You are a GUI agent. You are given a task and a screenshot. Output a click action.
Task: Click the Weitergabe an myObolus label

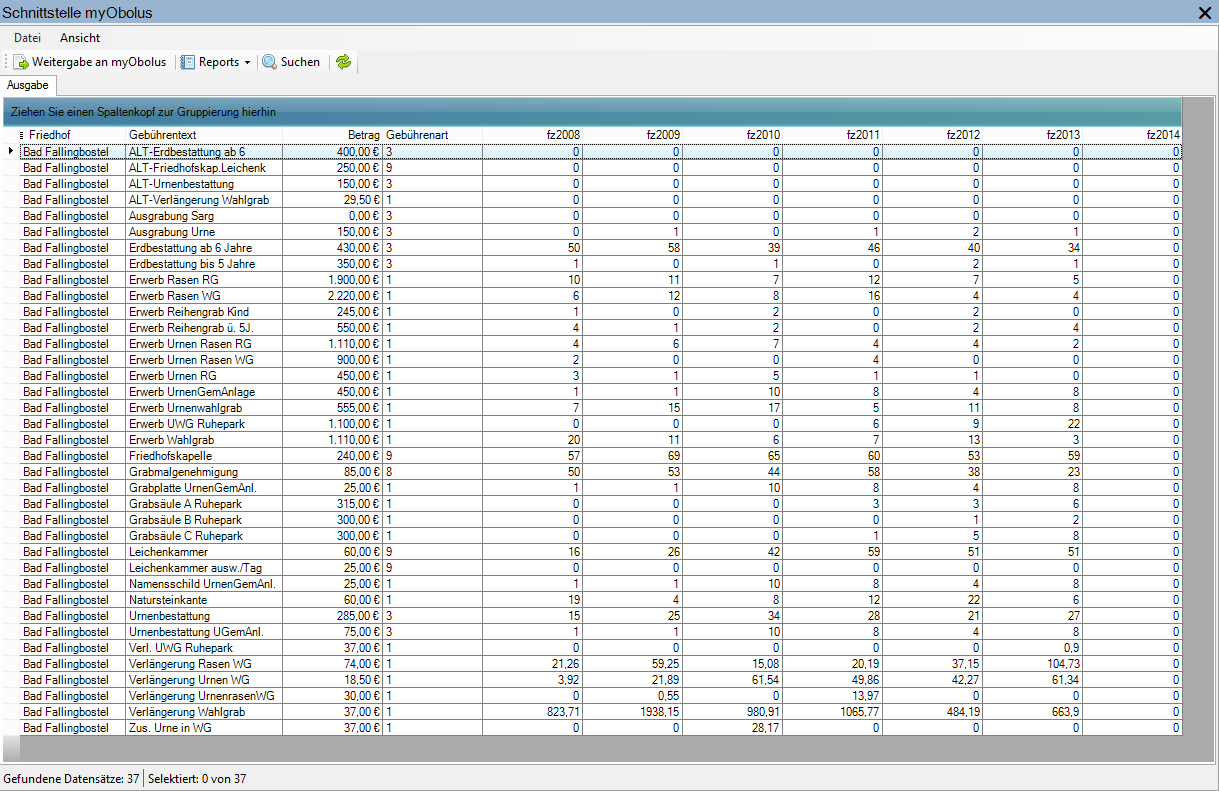(99, 62)
